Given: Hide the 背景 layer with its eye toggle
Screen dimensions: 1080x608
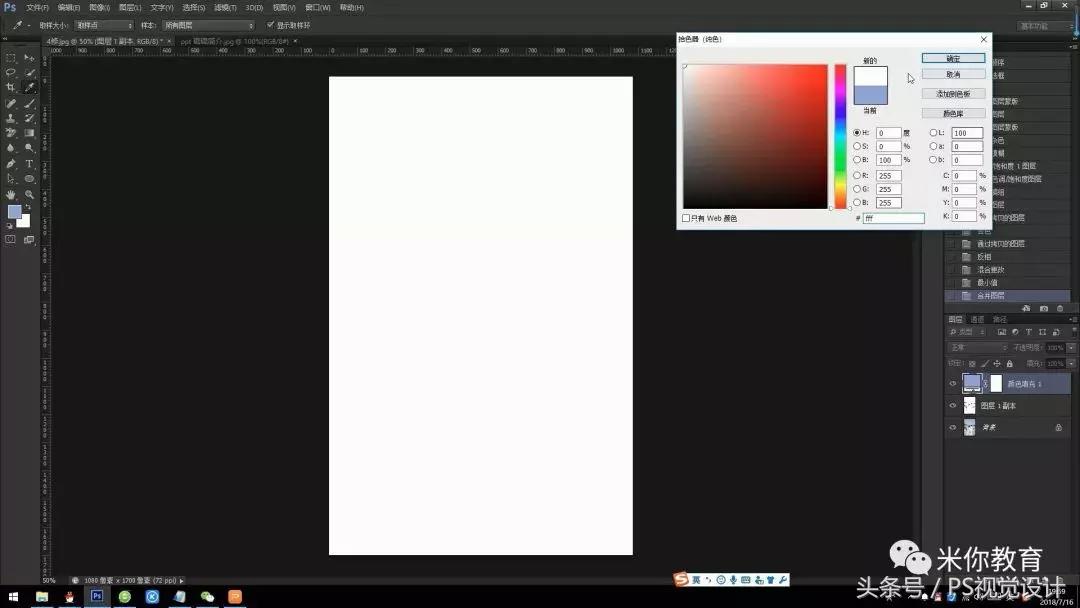Looking at the screenshot, I should (953, 427).
